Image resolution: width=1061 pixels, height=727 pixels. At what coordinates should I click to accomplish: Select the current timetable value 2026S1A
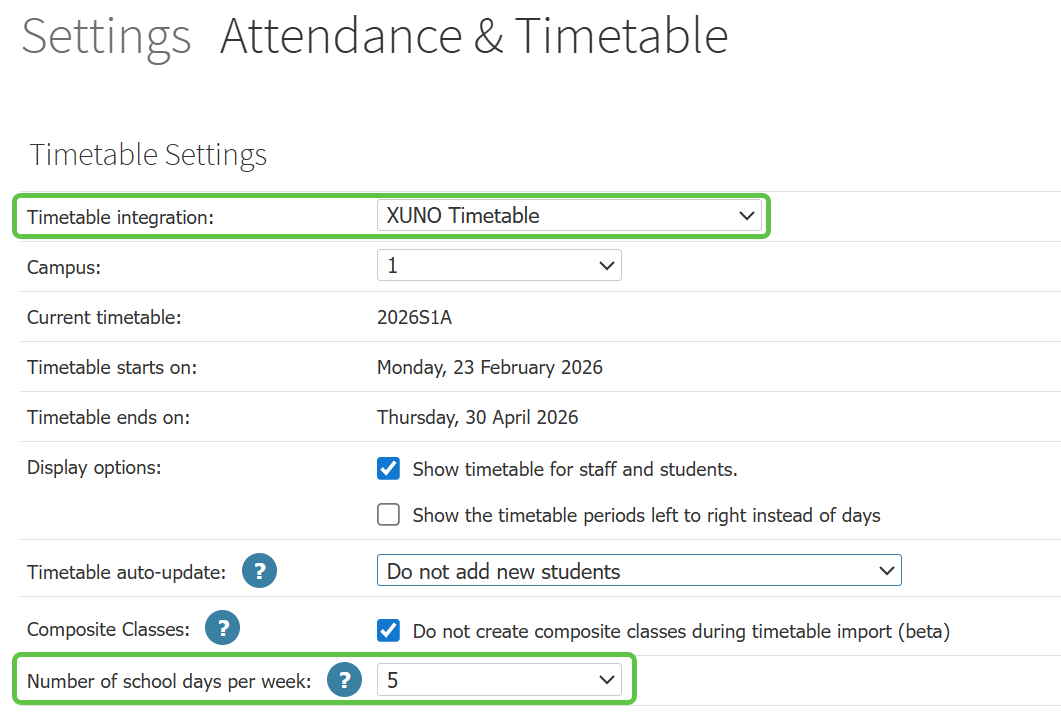[414, 317]
